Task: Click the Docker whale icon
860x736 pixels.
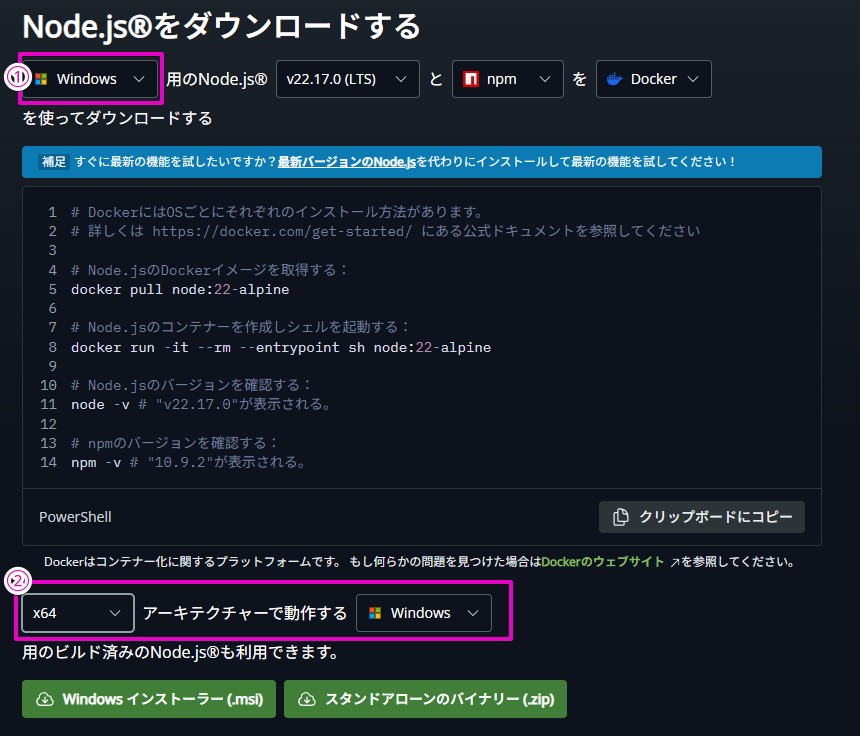Action: point(614,79)
